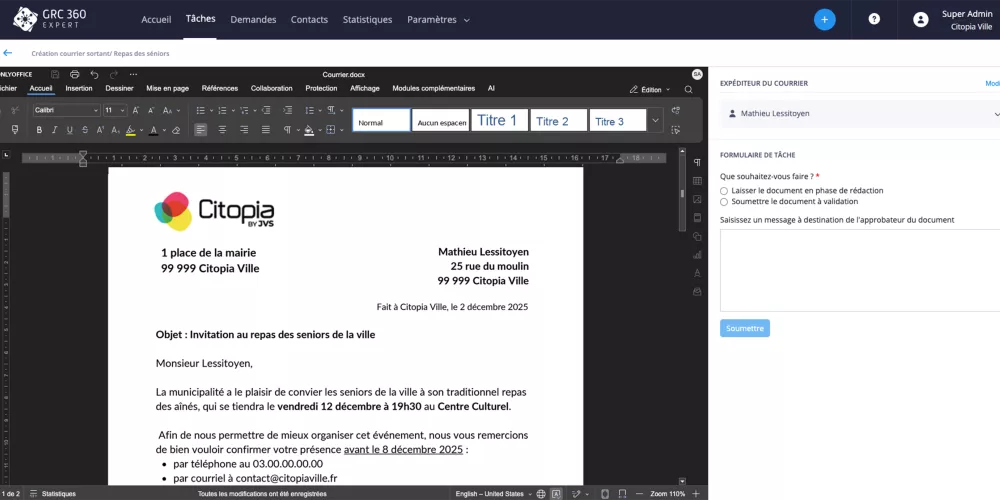Click the clear formatting eraser icon
The width and height of the screenshot is (1000, 500).
(176, 130)
